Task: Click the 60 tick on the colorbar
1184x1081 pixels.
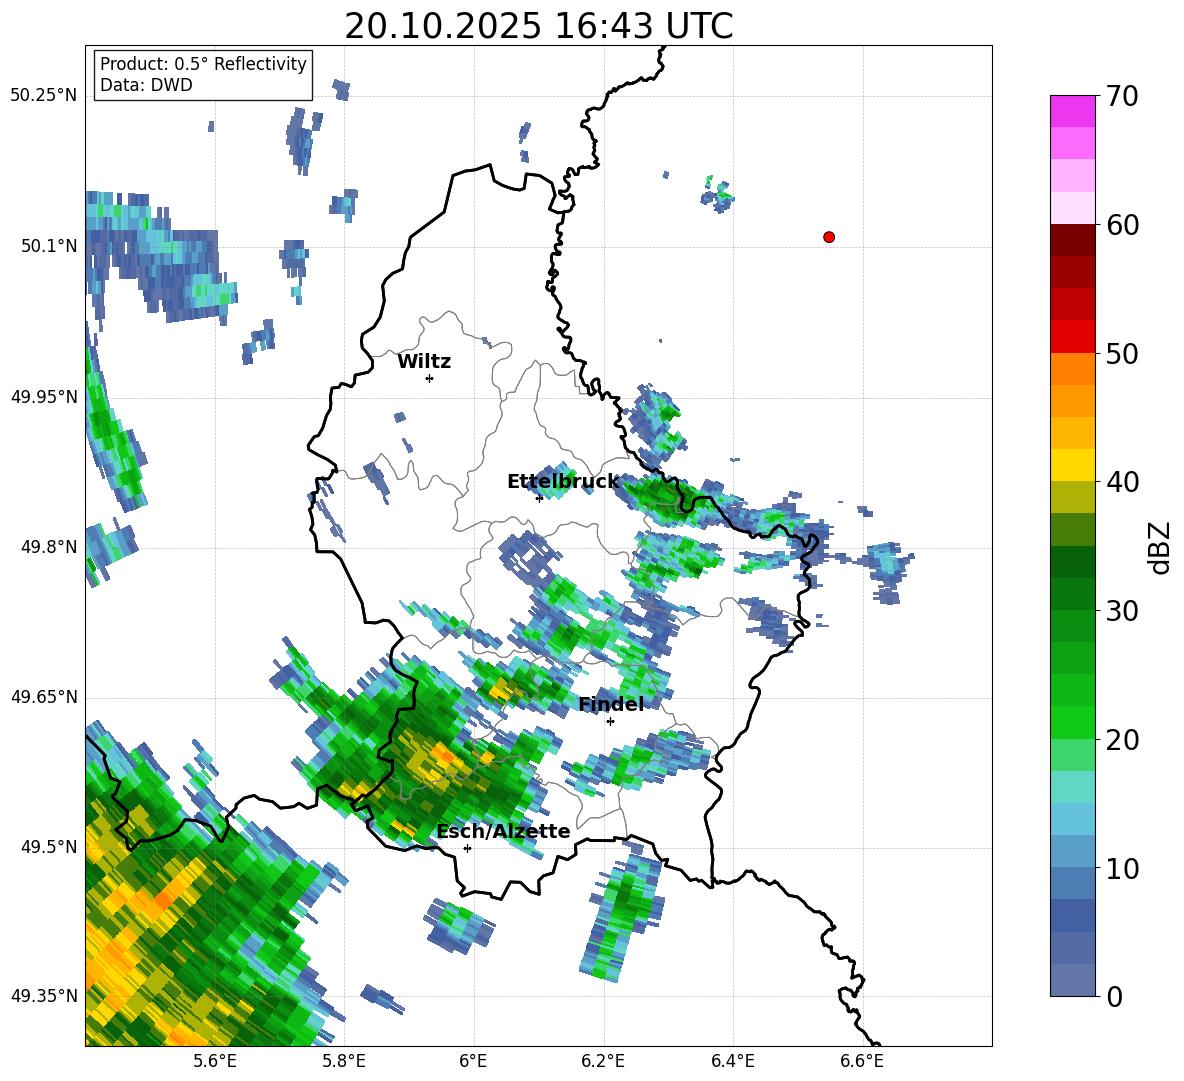Action: coord(1122,225)
